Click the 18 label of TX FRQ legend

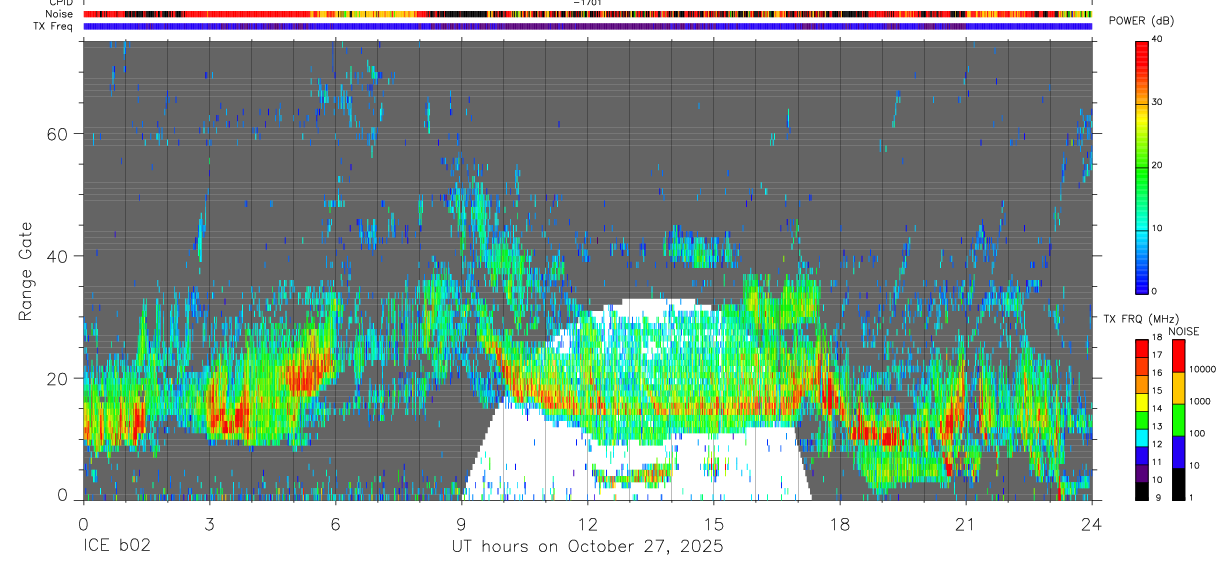(1156, 337)
